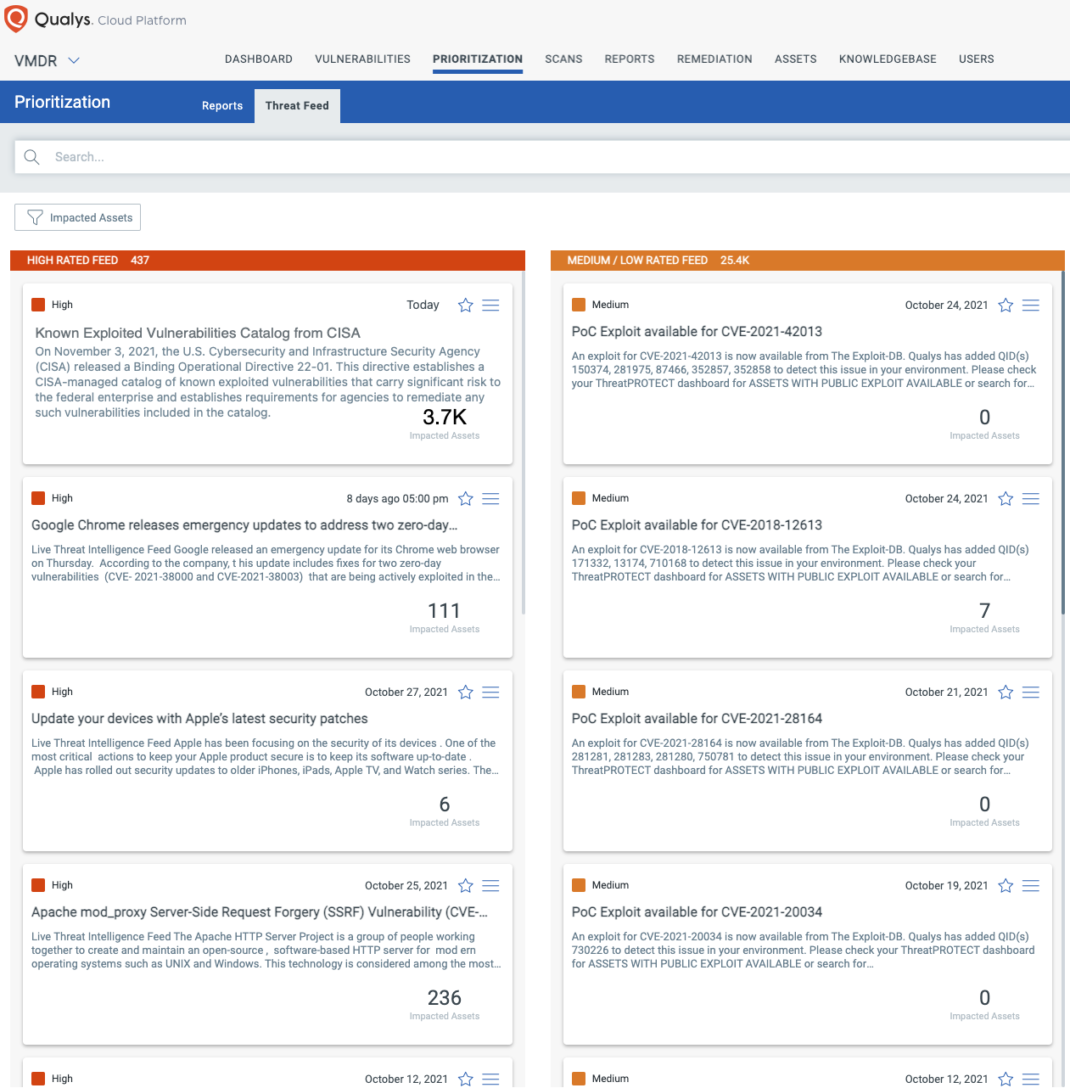Click Medium severity swatch on CVE-2021-42013 card

point(578,305)
